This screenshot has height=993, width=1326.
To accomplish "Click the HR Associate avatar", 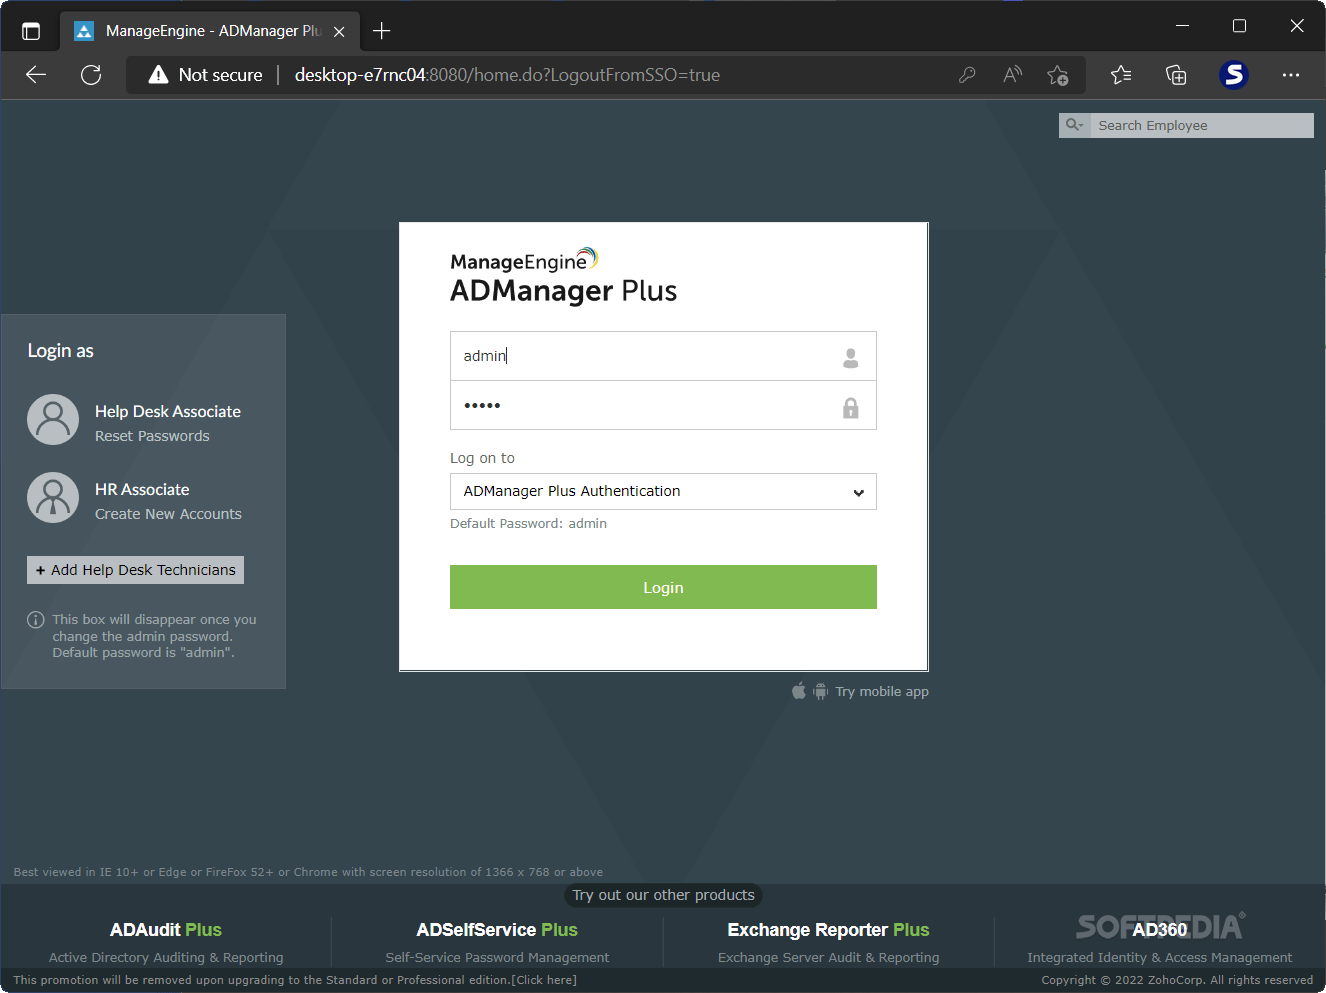I will [53, 498].
